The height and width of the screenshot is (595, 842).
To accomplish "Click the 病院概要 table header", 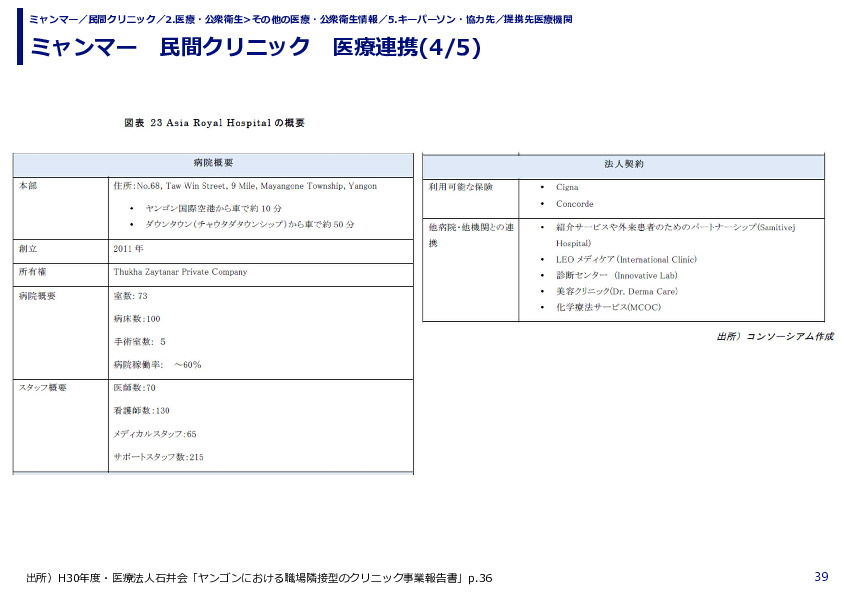I will tap(213, 163).
